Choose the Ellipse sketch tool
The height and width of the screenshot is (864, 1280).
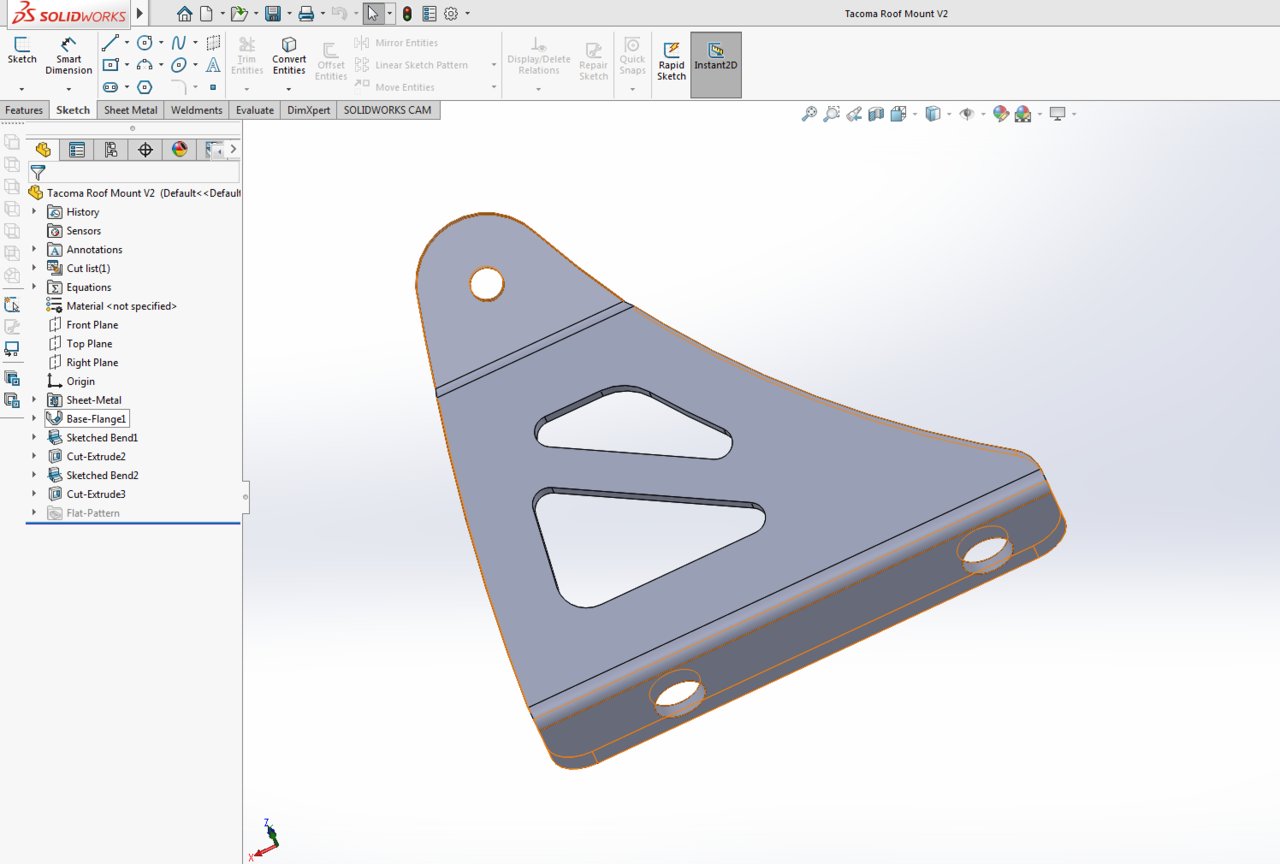pyautogui.click(x=178, y=65)
